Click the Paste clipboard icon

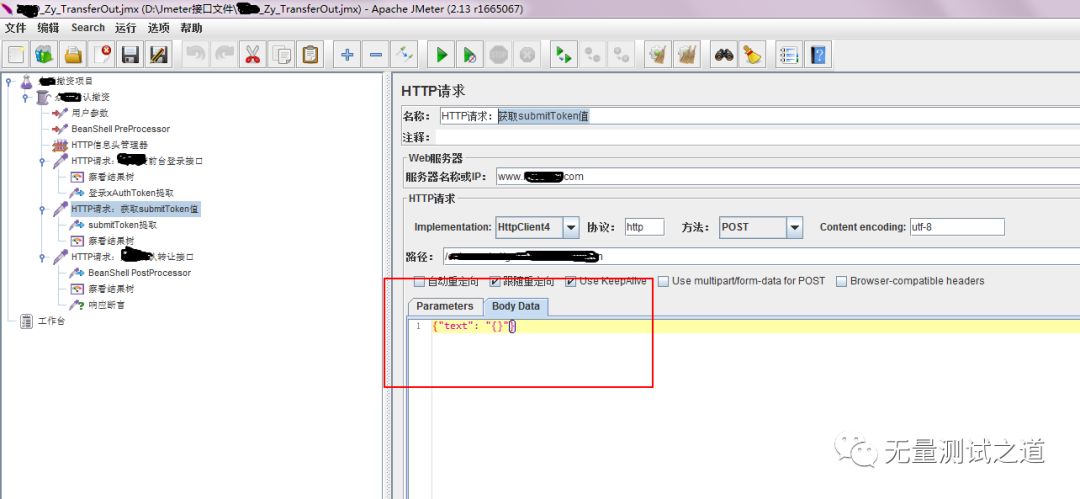pyautogui.click(x=311, y=54)
